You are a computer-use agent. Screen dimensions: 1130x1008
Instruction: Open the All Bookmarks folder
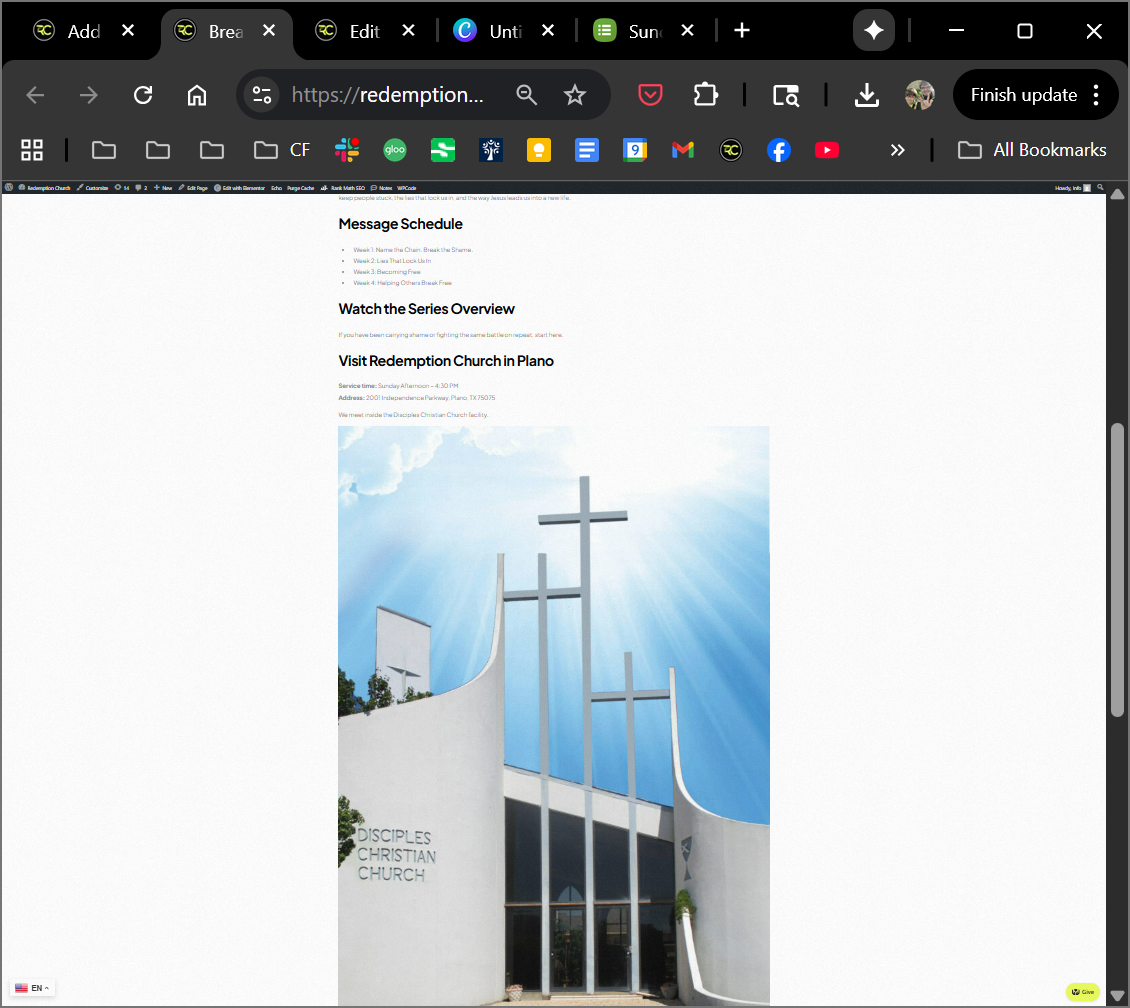pyautogui.click(x=1031, y=150)
